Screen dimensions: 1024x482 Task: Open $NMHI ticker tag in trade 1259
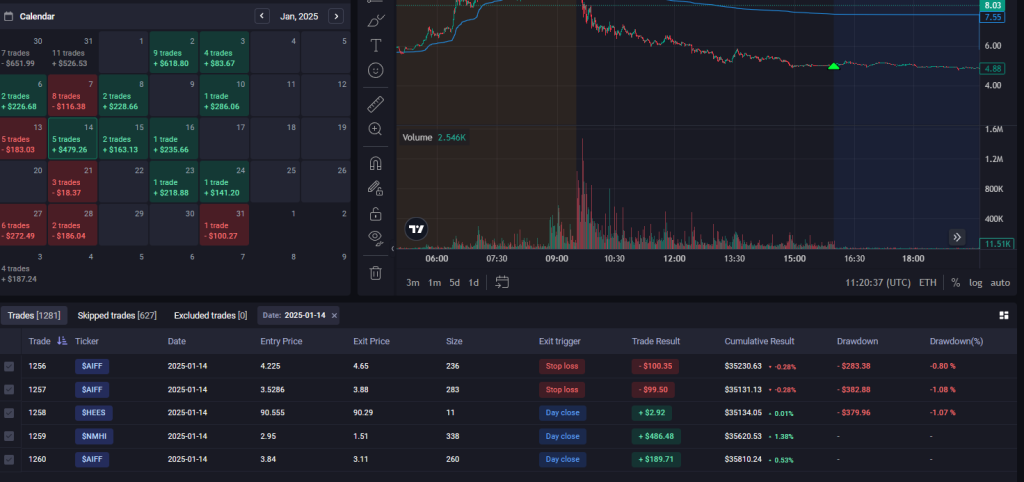94,436
